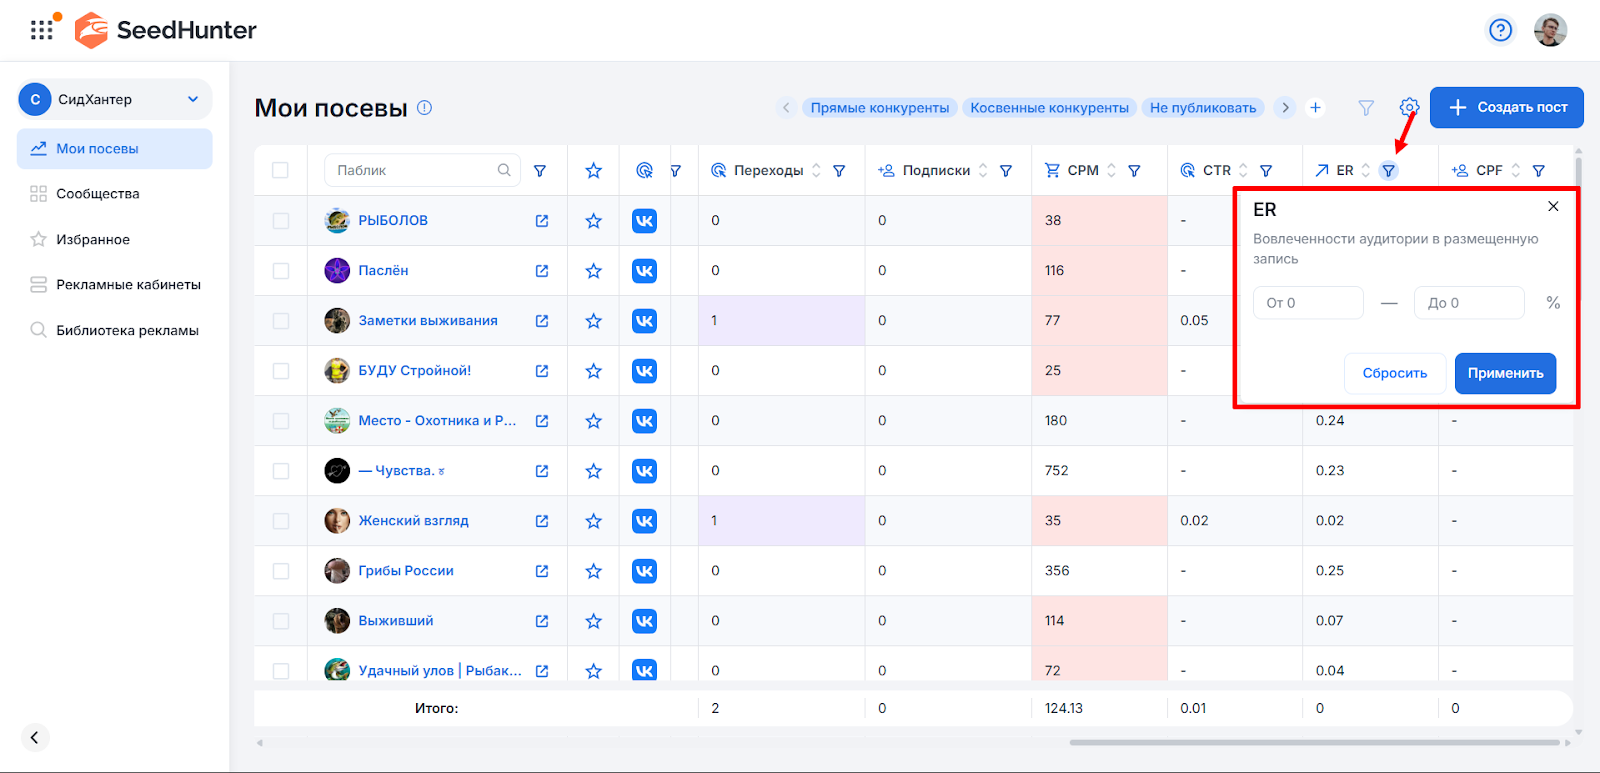This screenshot has height=773, width=1600.
Task: Focus the От 0 minimum ER field
Action: point(1308,303)
